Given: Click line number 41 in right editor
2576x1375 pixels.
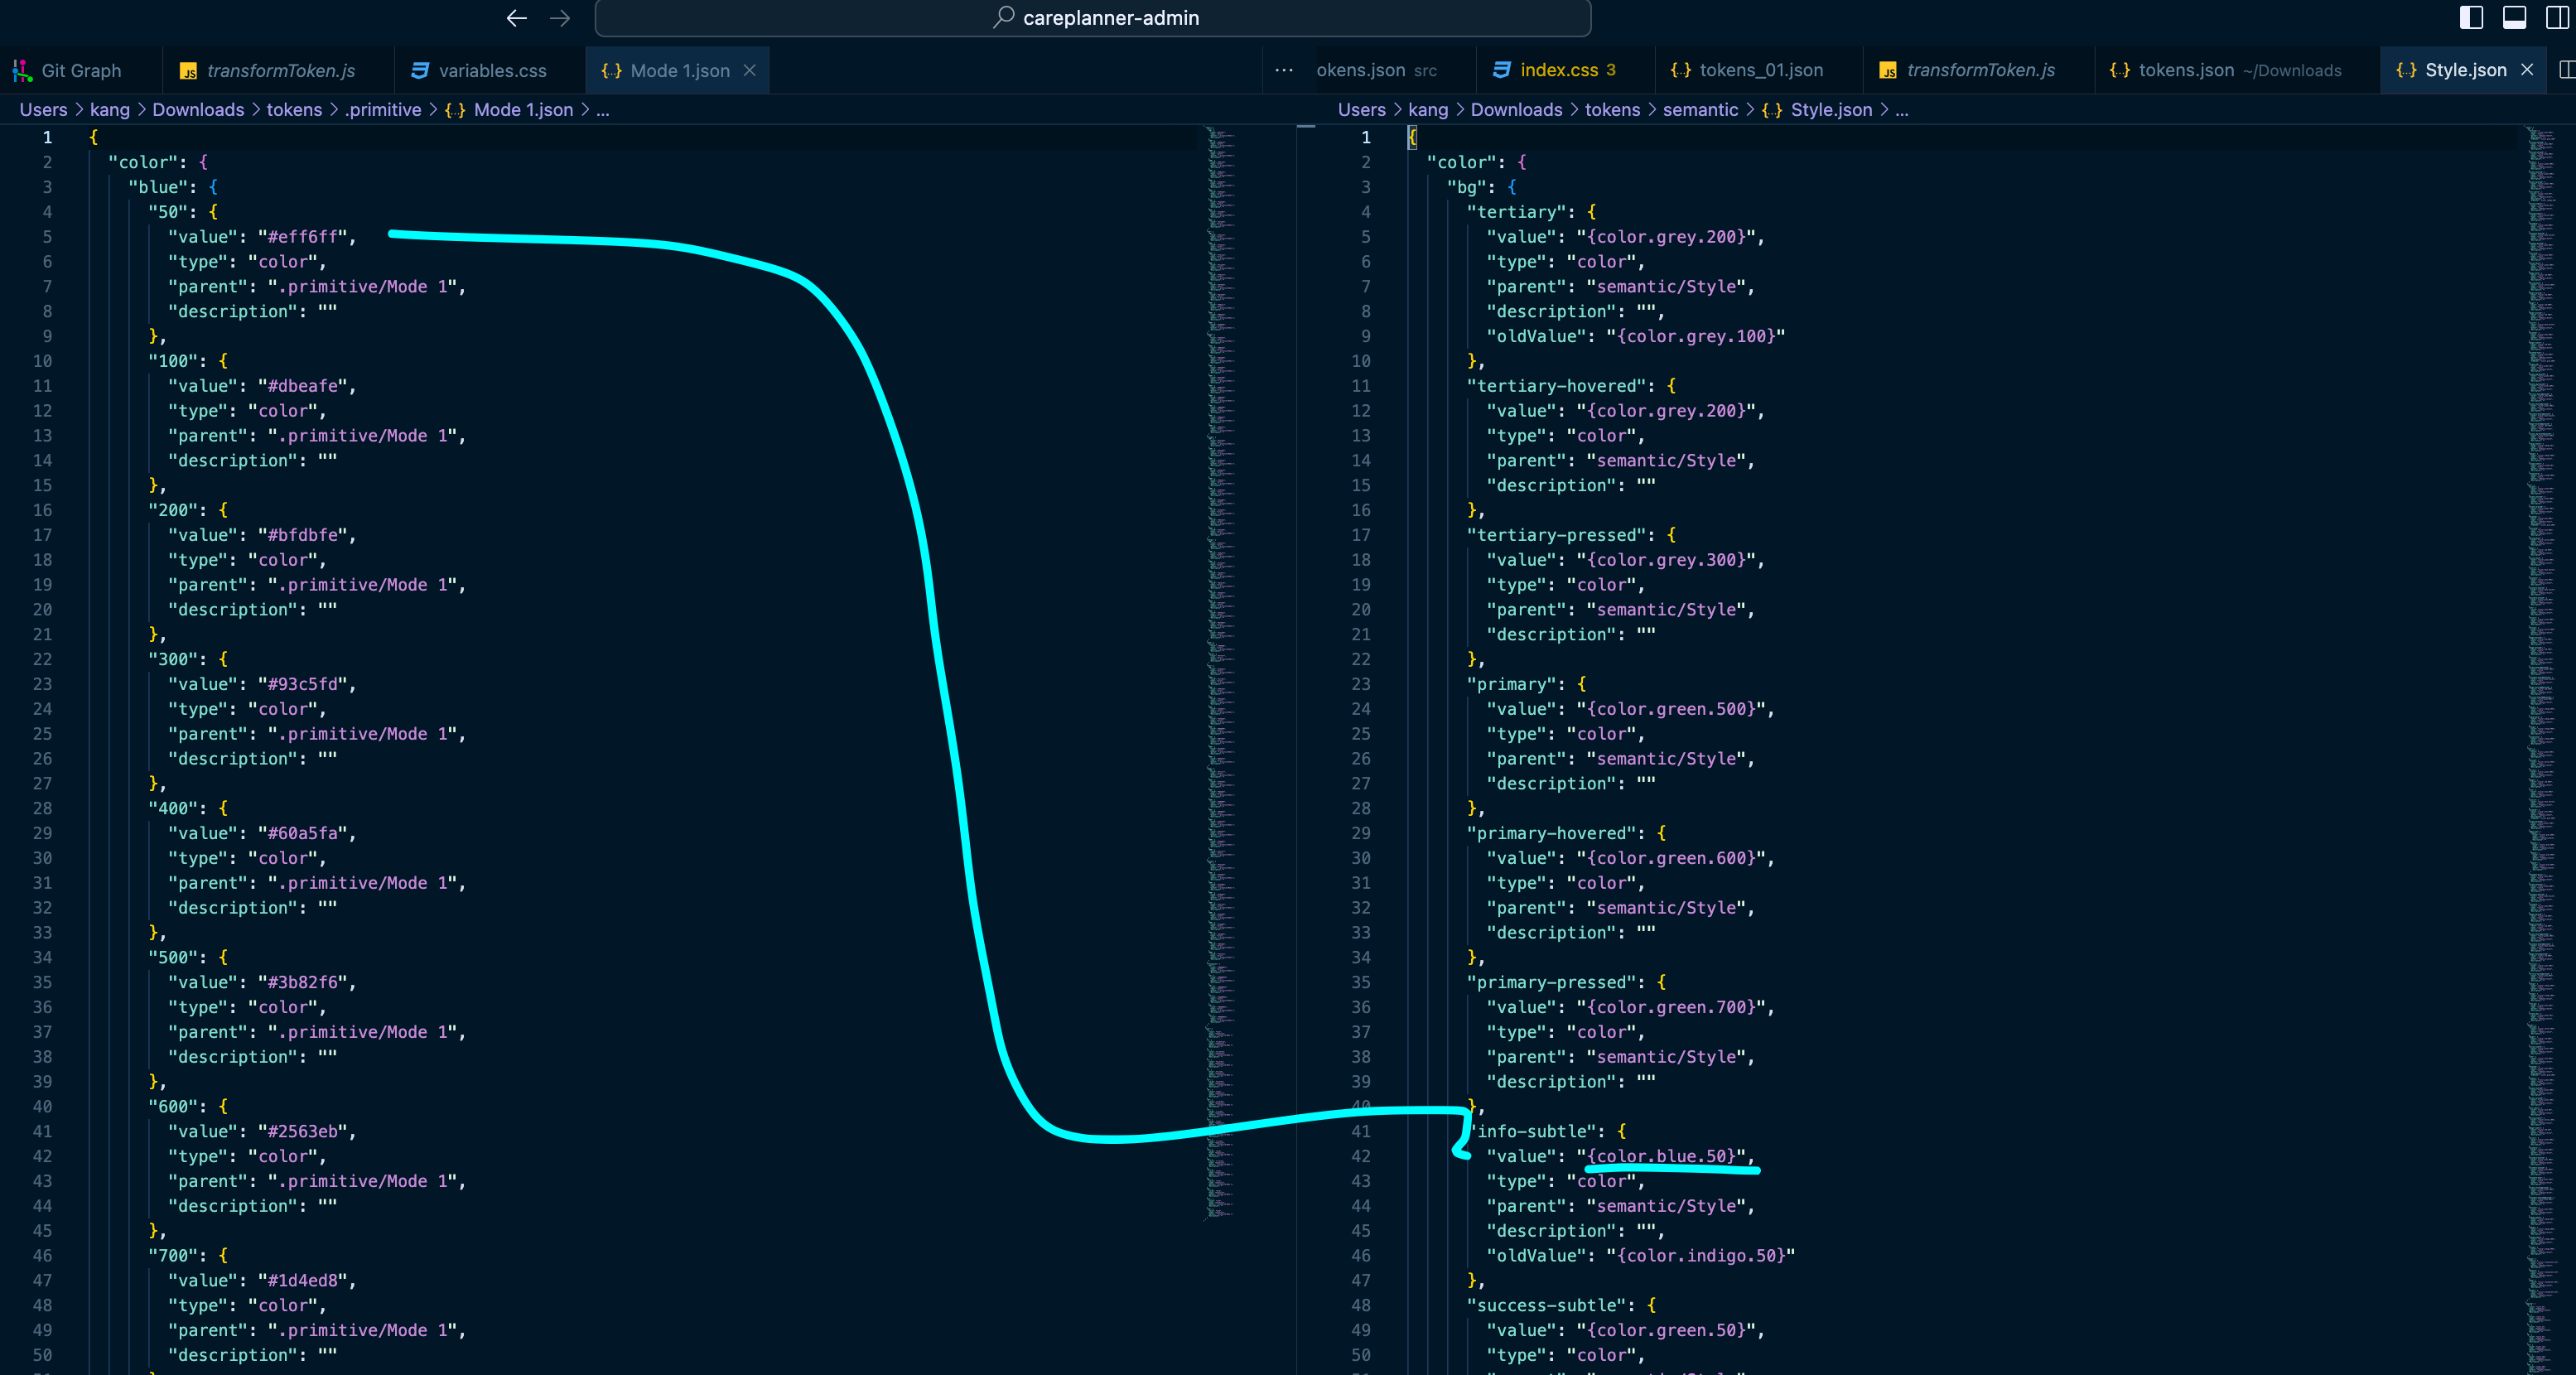Looking at the screenshot, I should (1360, 1131).
